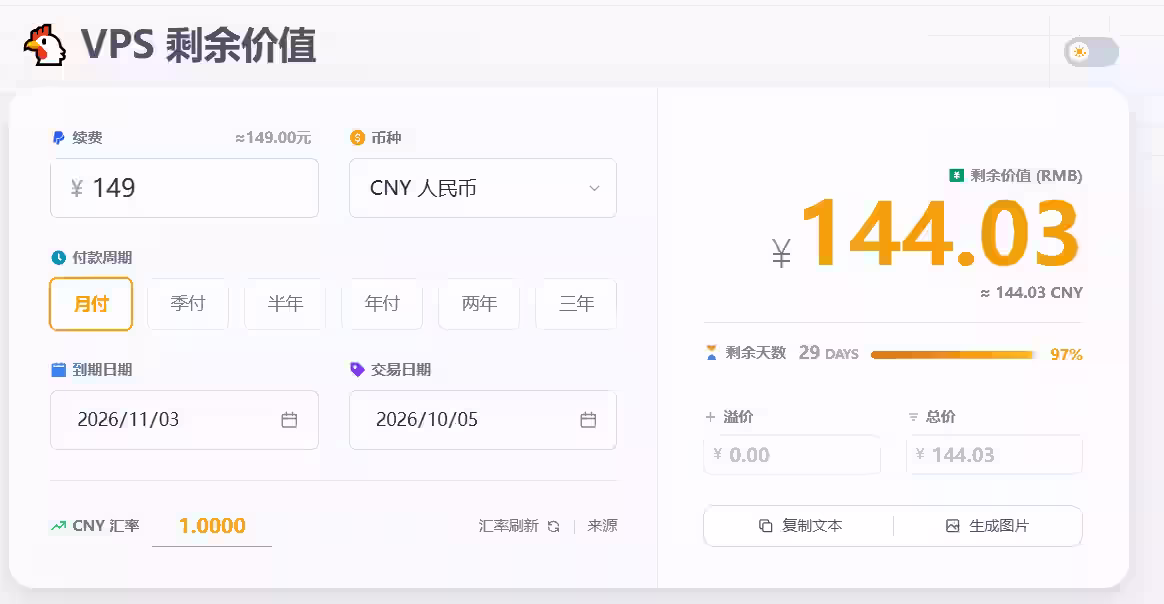Screen dimensions: 1164x604
Task: Select the 季付 billing cycle
Action: coord(188,303)
